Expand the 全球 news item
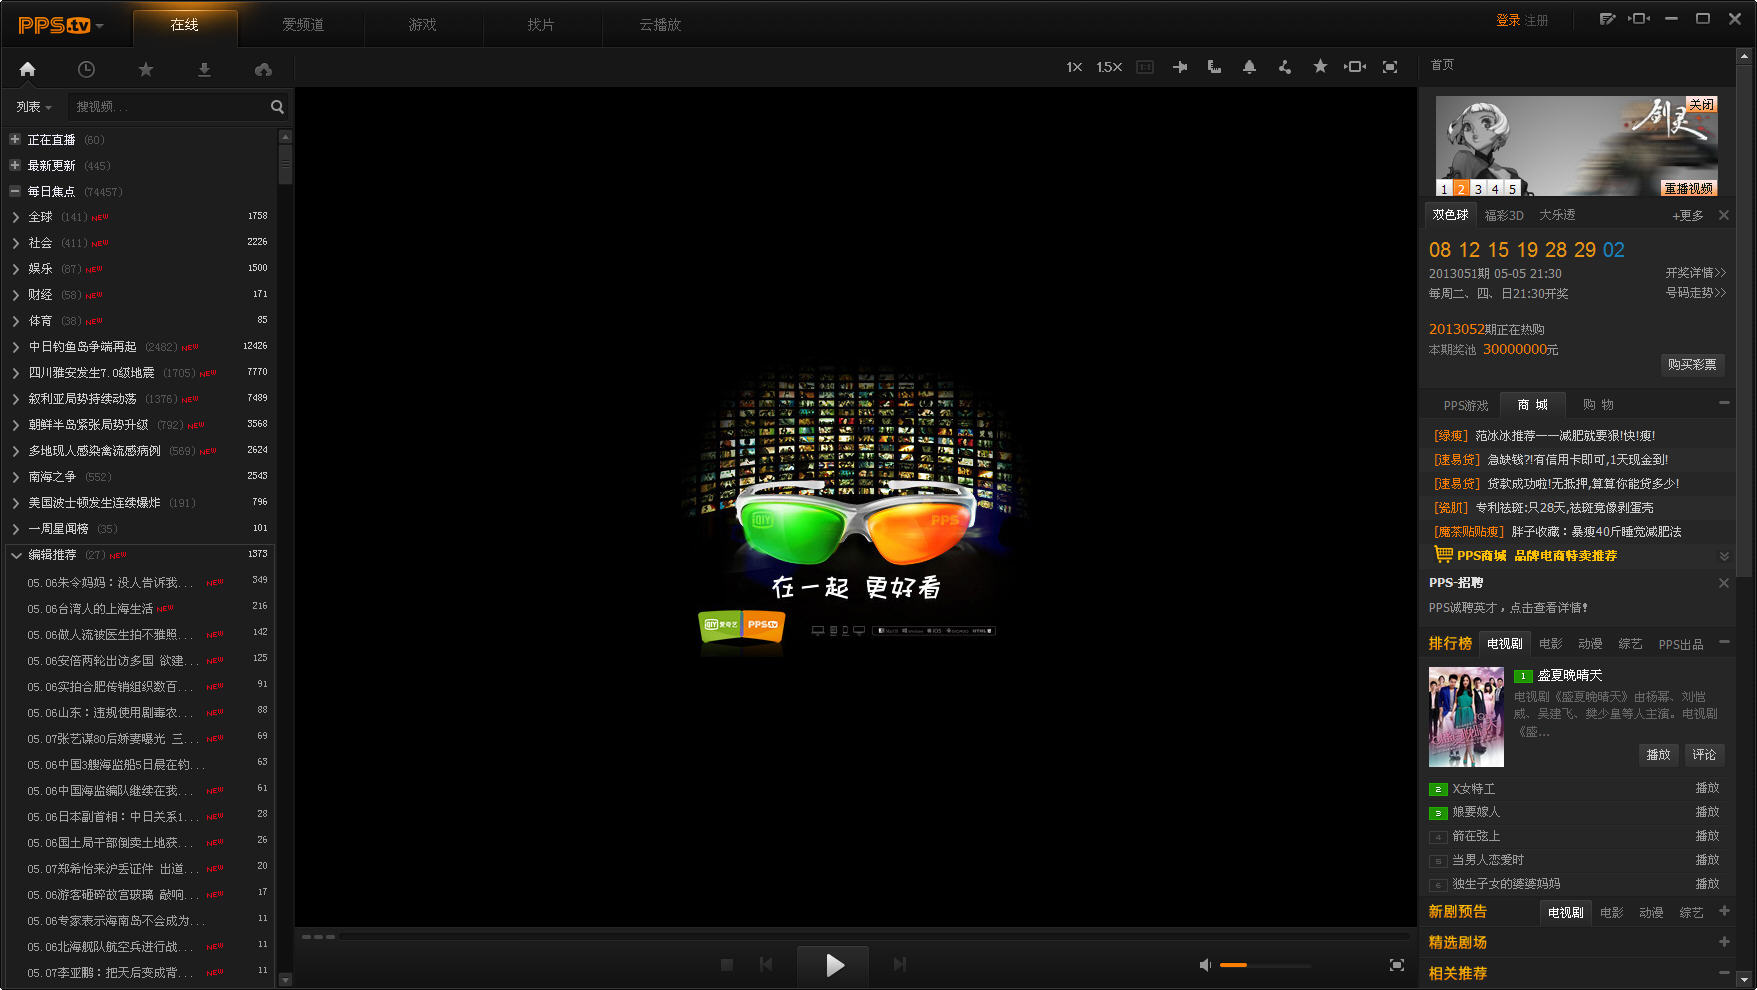 point(16,217)
